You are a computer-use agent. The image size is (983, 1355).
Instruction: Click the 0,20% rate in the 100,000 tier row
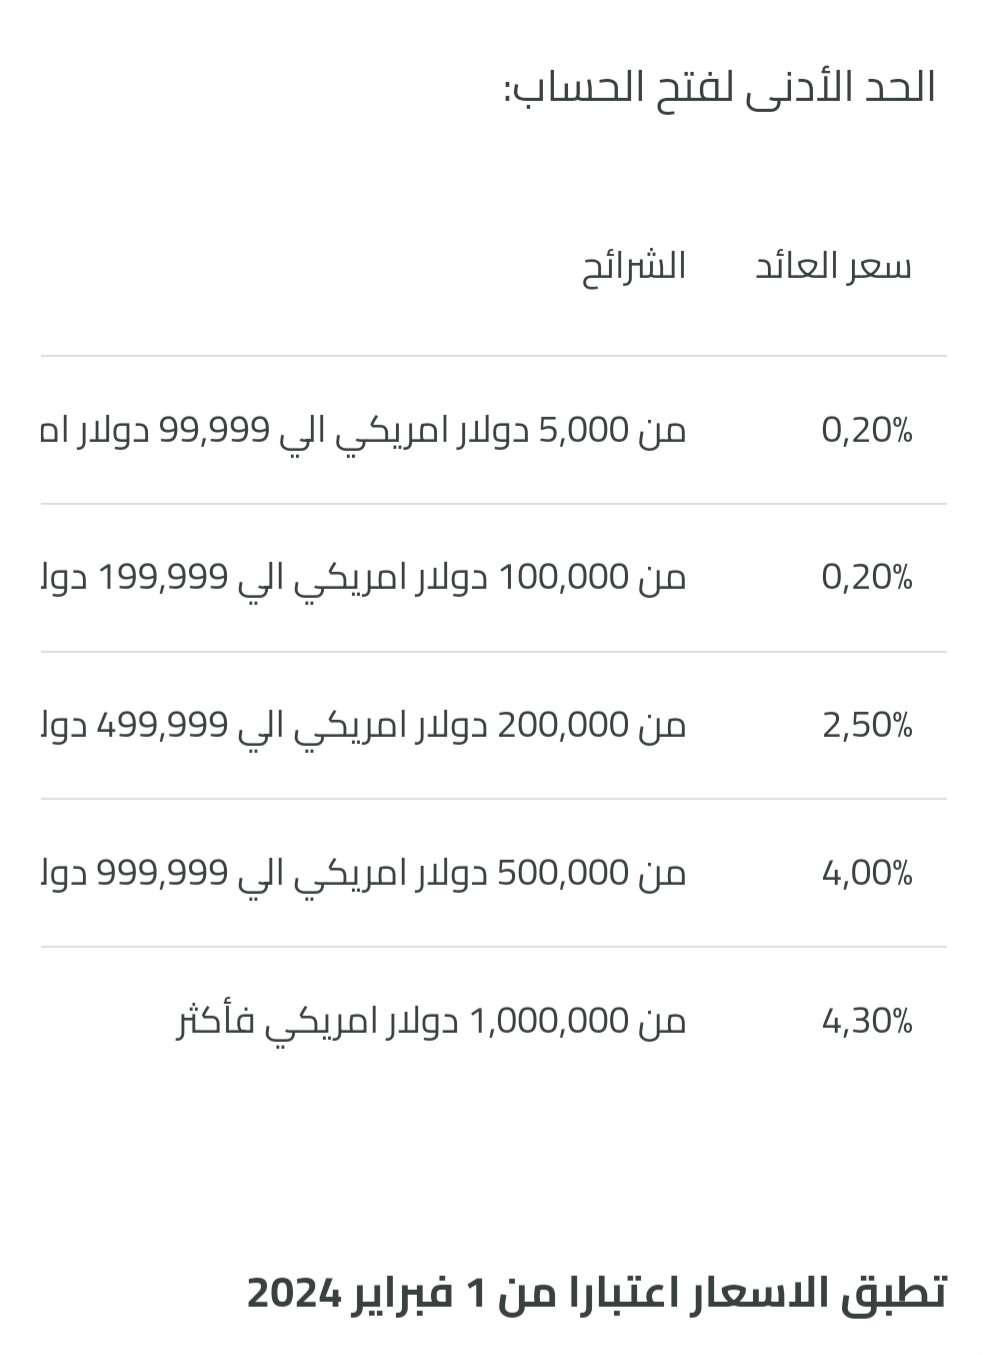[867, 577]
